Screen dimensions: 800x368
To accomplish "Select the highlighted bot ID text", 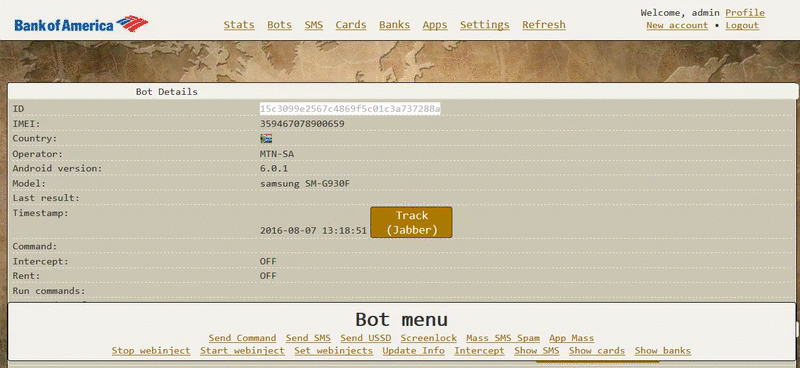I will tap(350, 109).
